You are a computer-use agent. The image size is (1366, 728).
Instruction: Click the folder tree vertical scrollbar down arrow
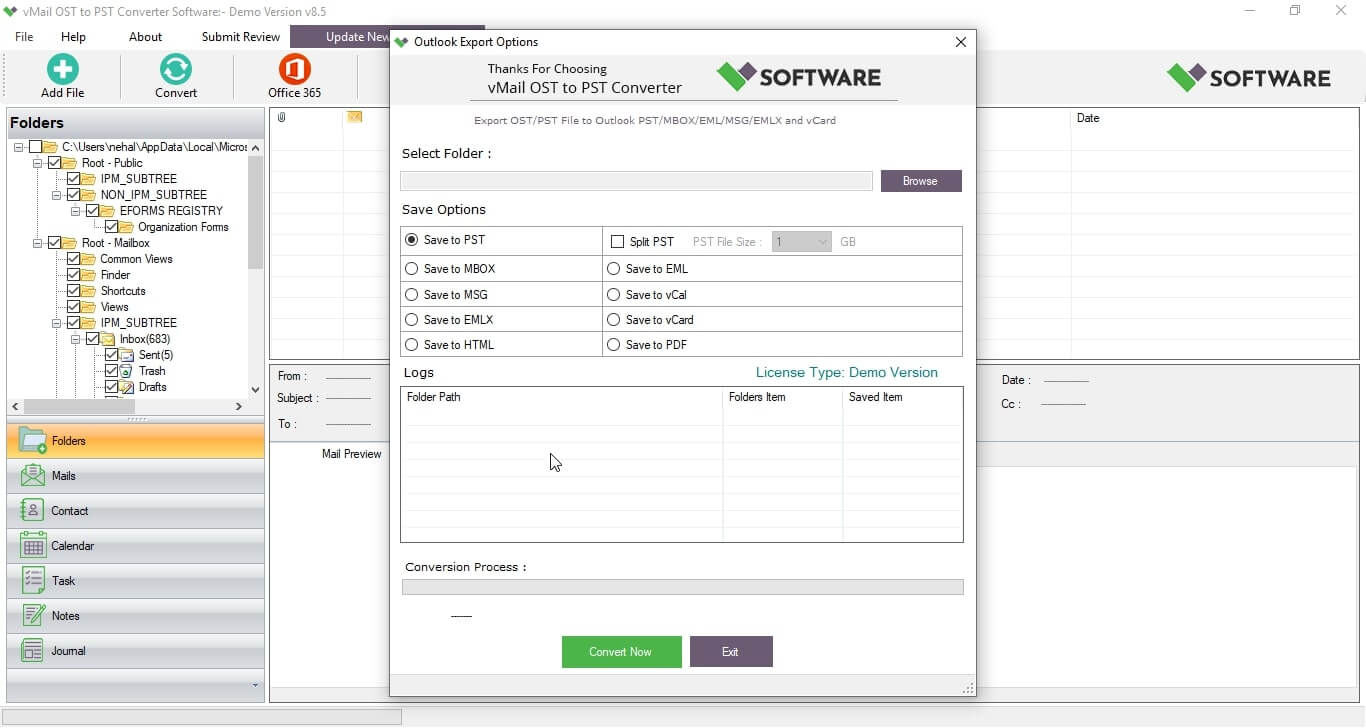[x=255, y=391]
